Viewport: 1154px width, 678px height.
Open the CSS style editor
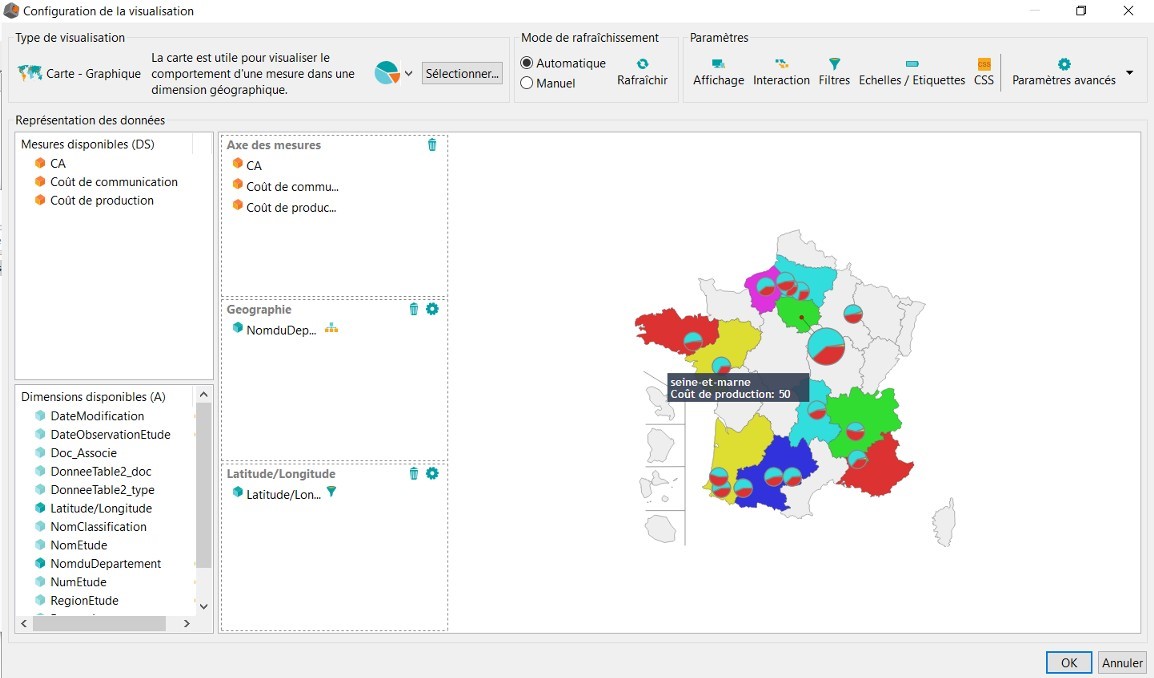984,72
